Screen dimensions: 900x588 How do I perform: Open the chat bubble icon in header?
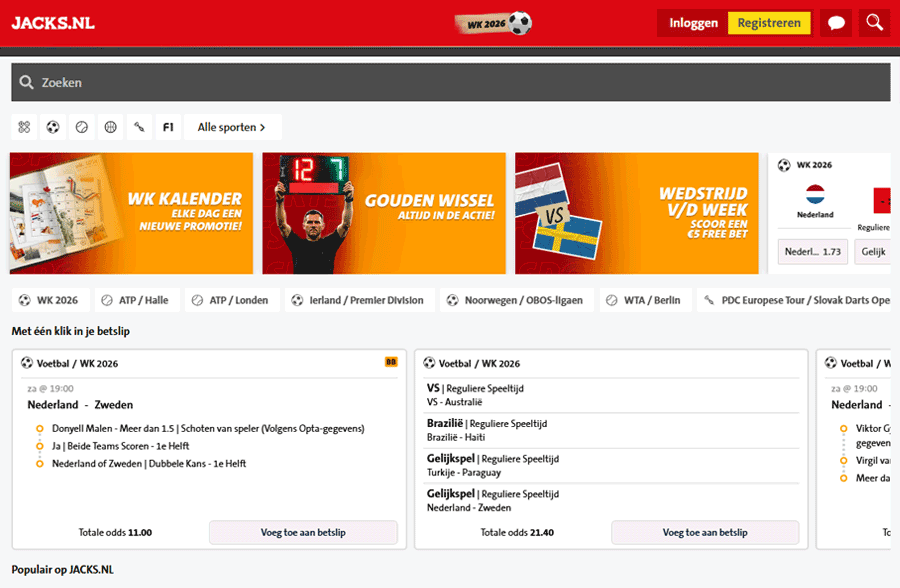coord(836,23)
